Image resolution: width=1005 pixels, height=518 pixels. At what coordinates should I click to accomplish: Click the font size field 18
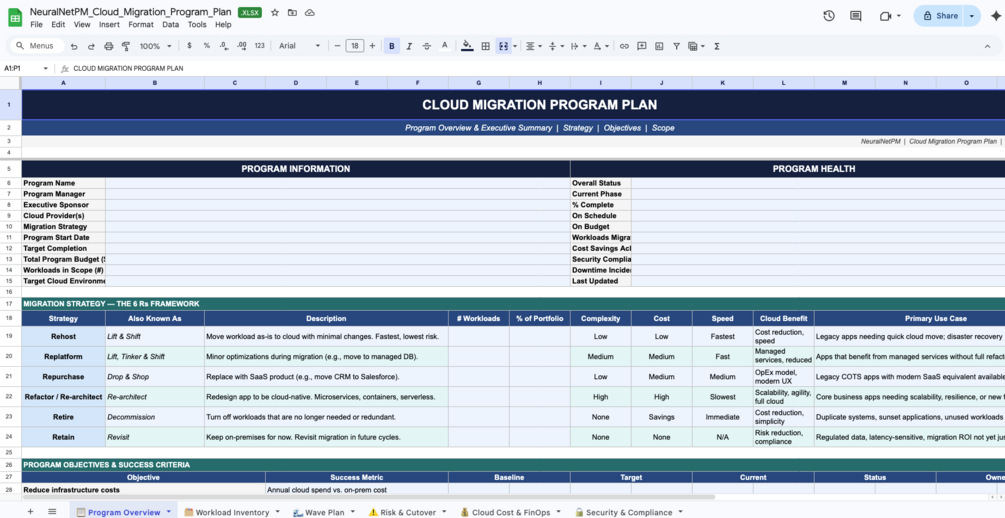pos(354,46)
